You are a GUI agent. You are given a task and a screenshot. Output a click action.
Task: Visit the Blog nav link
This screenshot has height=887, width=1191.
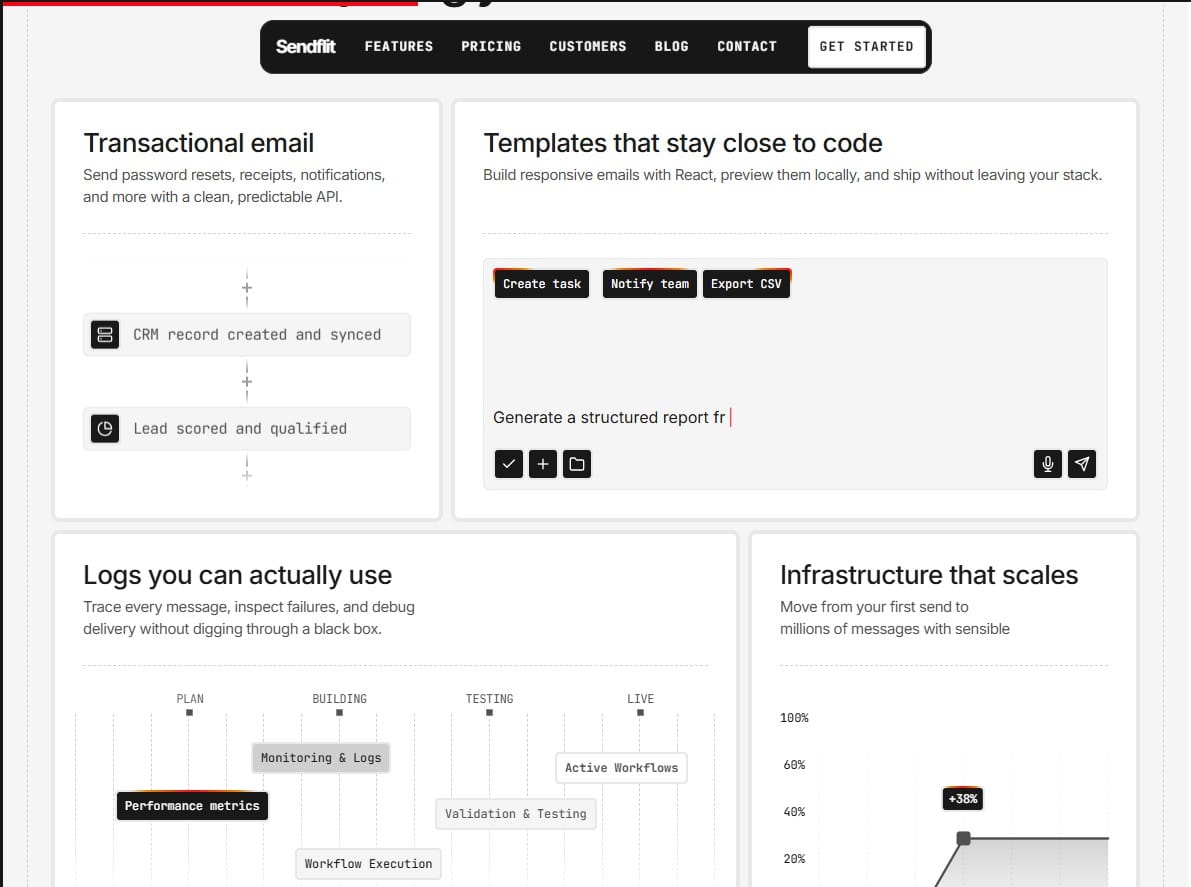(671, 46)
